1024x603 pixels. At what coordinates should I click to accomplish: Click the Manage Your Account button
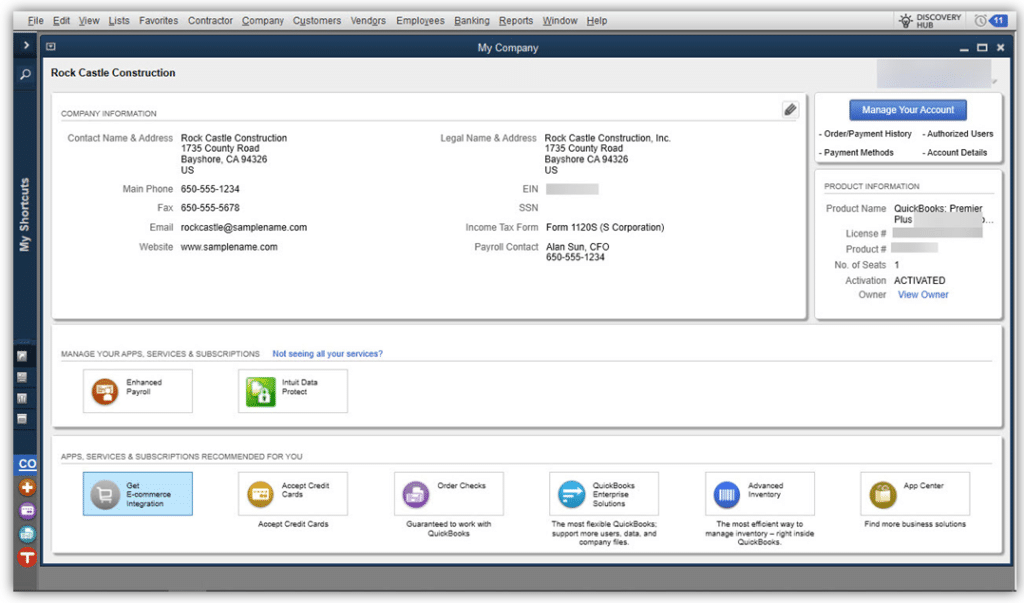907,110
